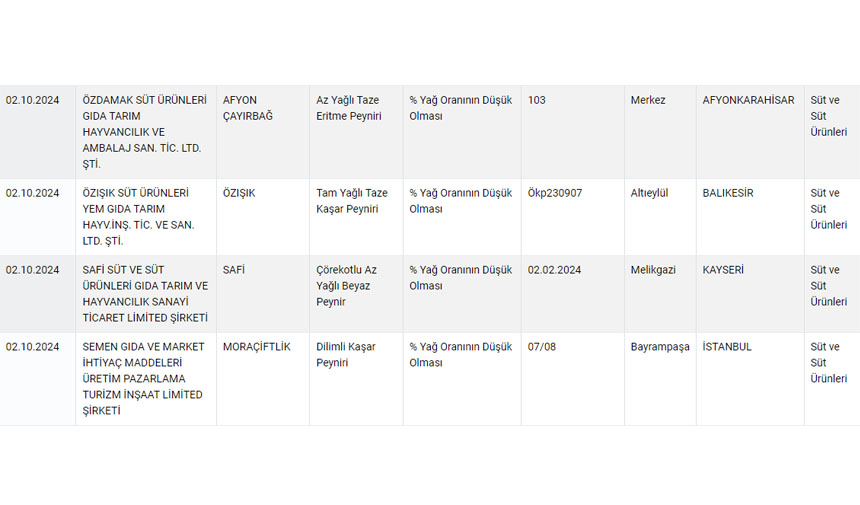Select the Altıeylül district cell
The height and width of the screenshot is (505, 860).
click(653, 193)
